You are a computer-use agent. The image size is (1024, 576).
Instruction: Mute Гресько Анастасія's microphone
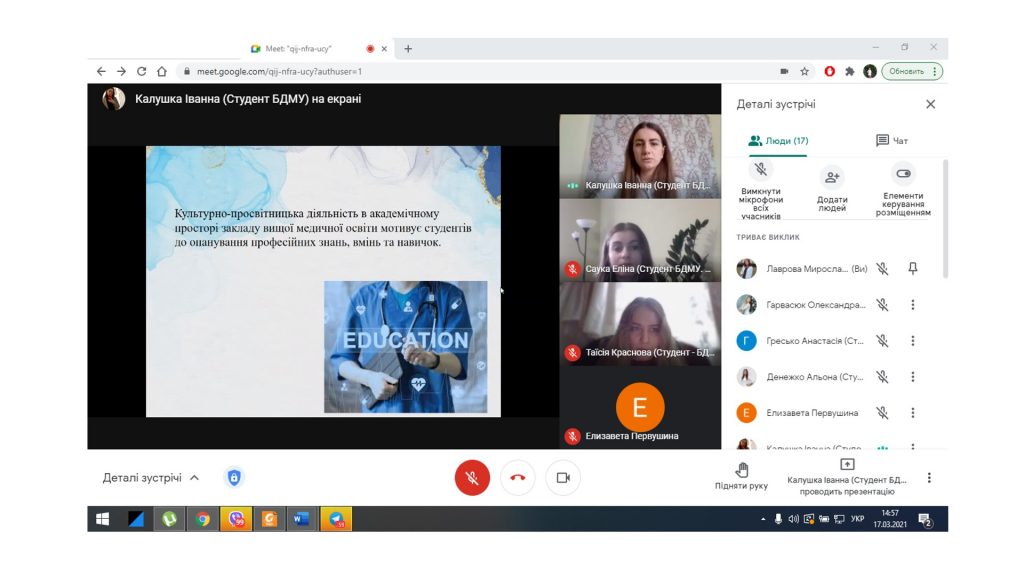882,340
